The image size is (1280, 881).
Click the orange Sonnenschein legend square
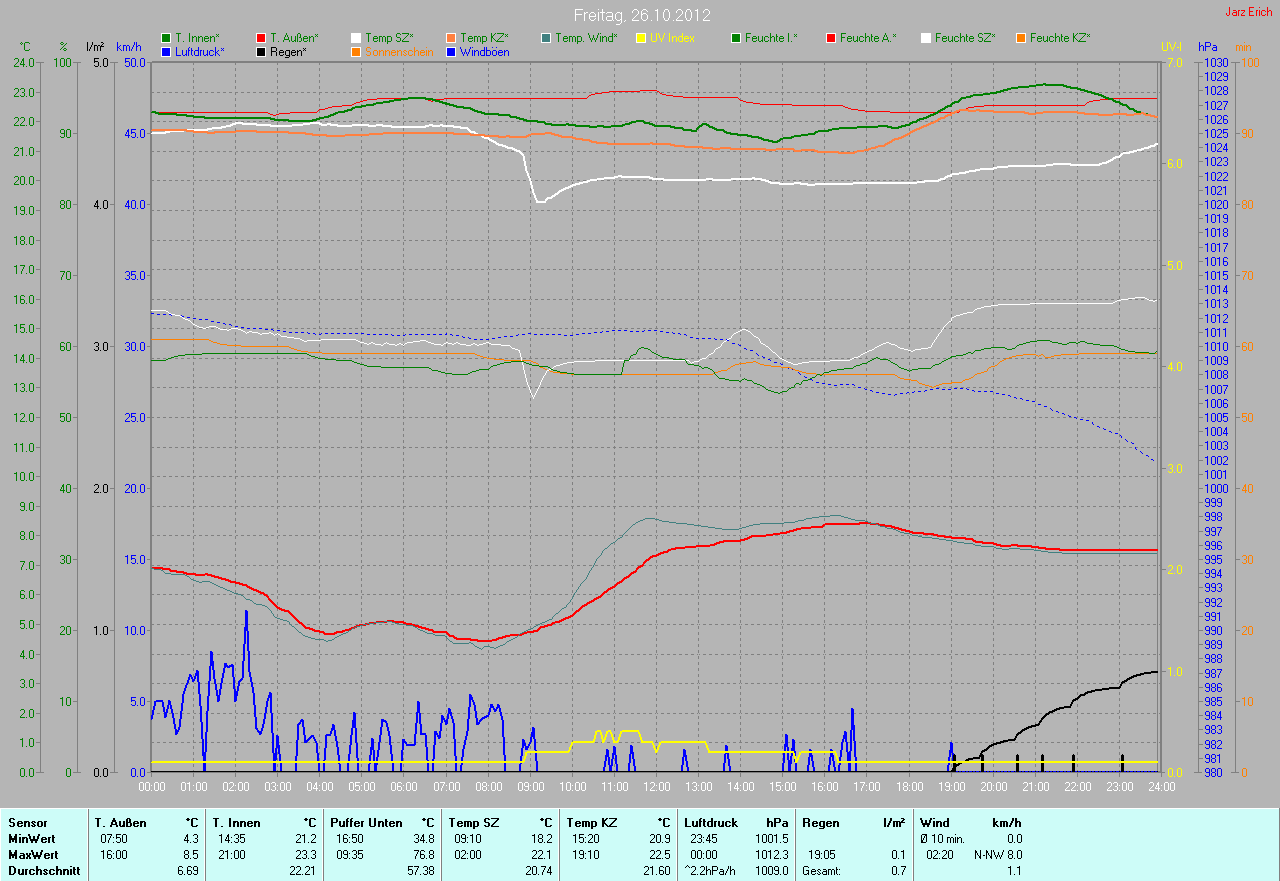(x=356, y=51)
